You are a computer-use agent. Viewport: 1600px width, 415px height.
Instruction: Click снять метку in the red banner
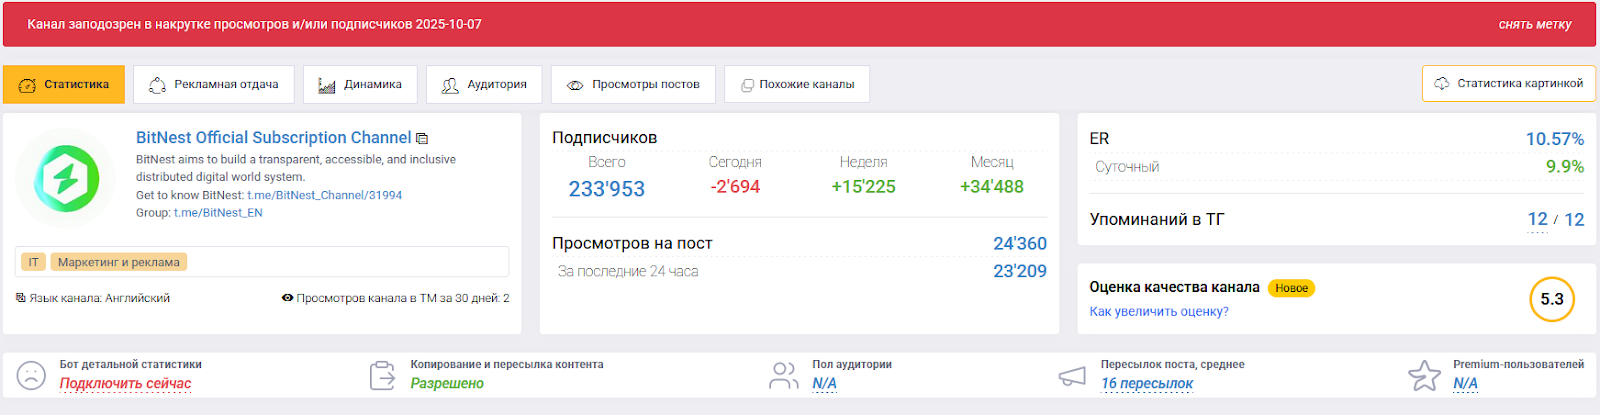[1535, 25]
